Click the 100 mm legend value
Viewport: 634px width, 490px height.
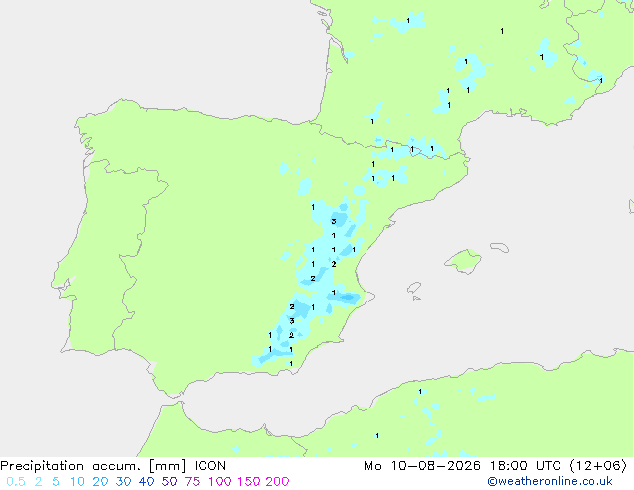[220, 482]
